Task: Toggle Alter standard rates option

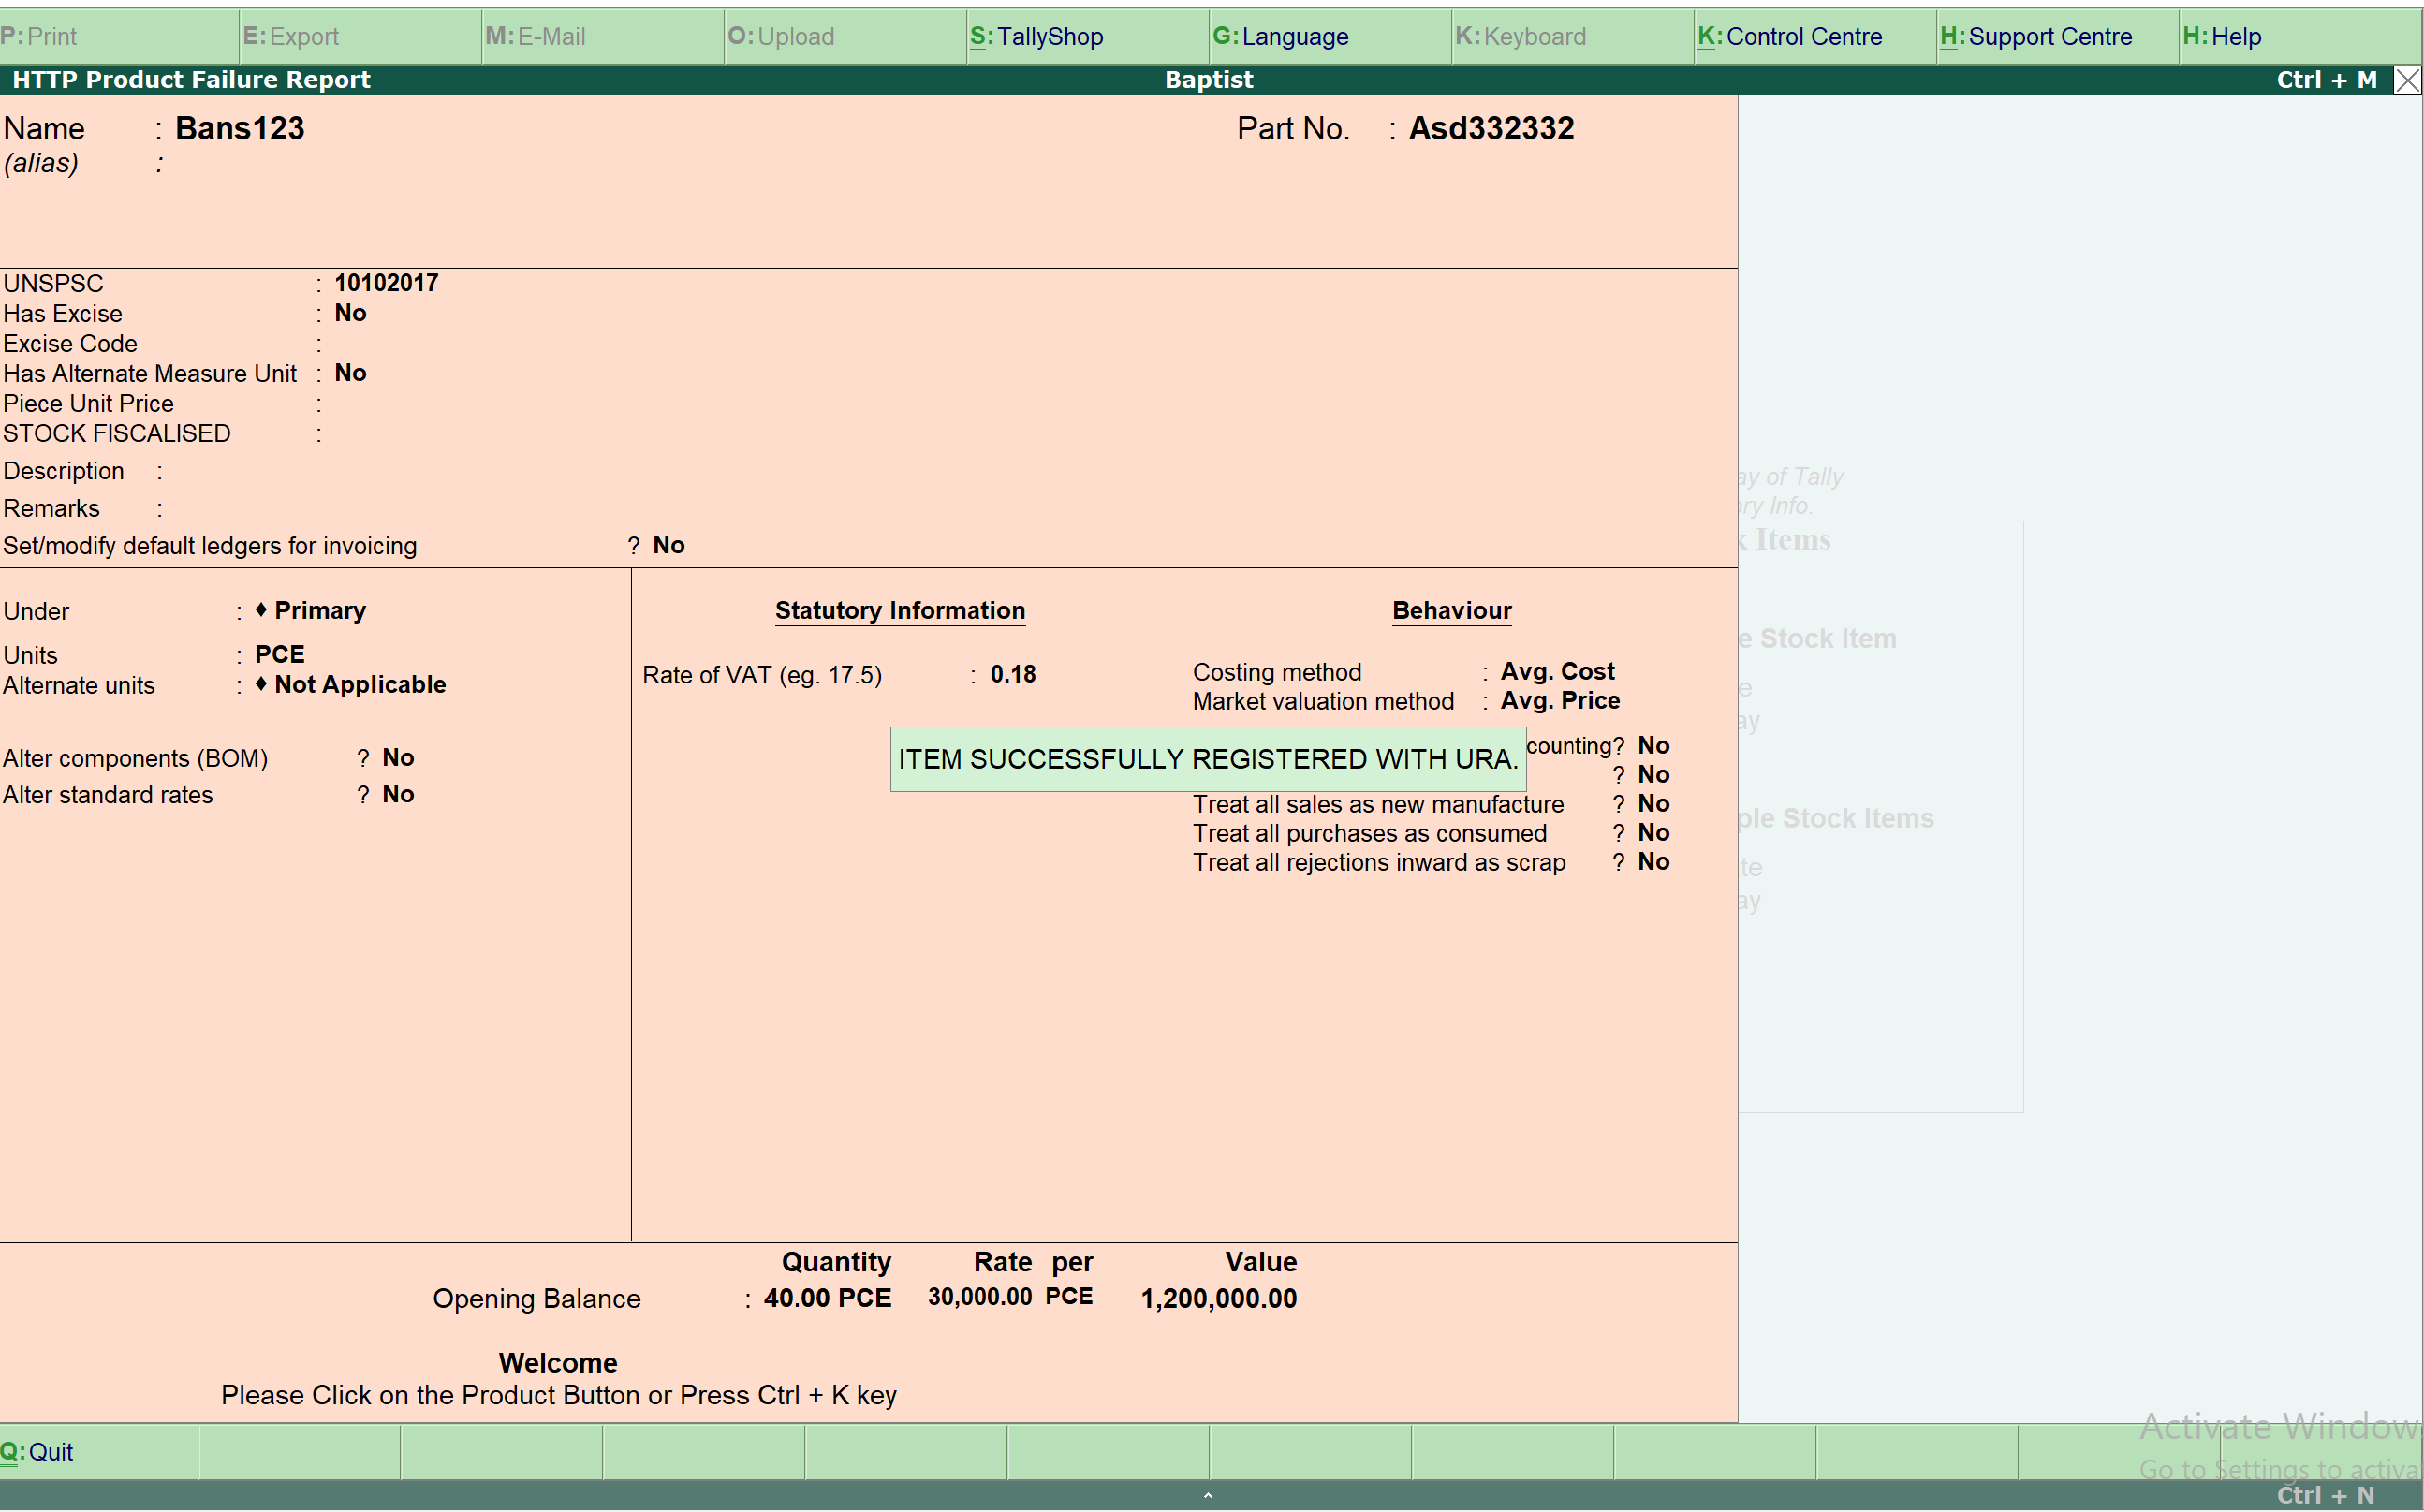Action: [398, 795]
